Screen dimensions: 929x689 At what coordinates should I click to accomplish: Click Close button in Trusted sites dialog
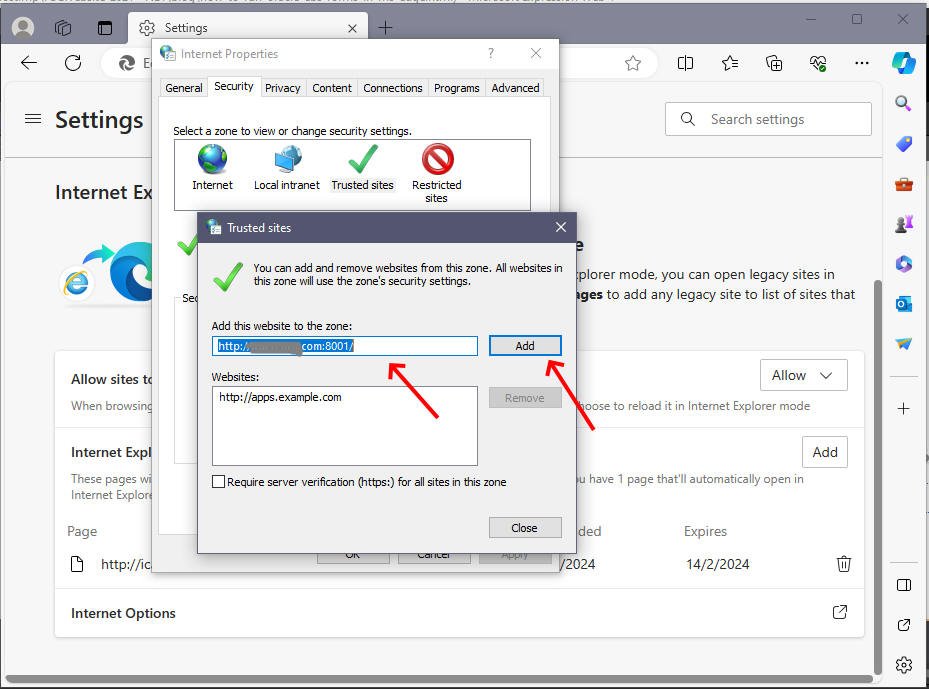525,527
